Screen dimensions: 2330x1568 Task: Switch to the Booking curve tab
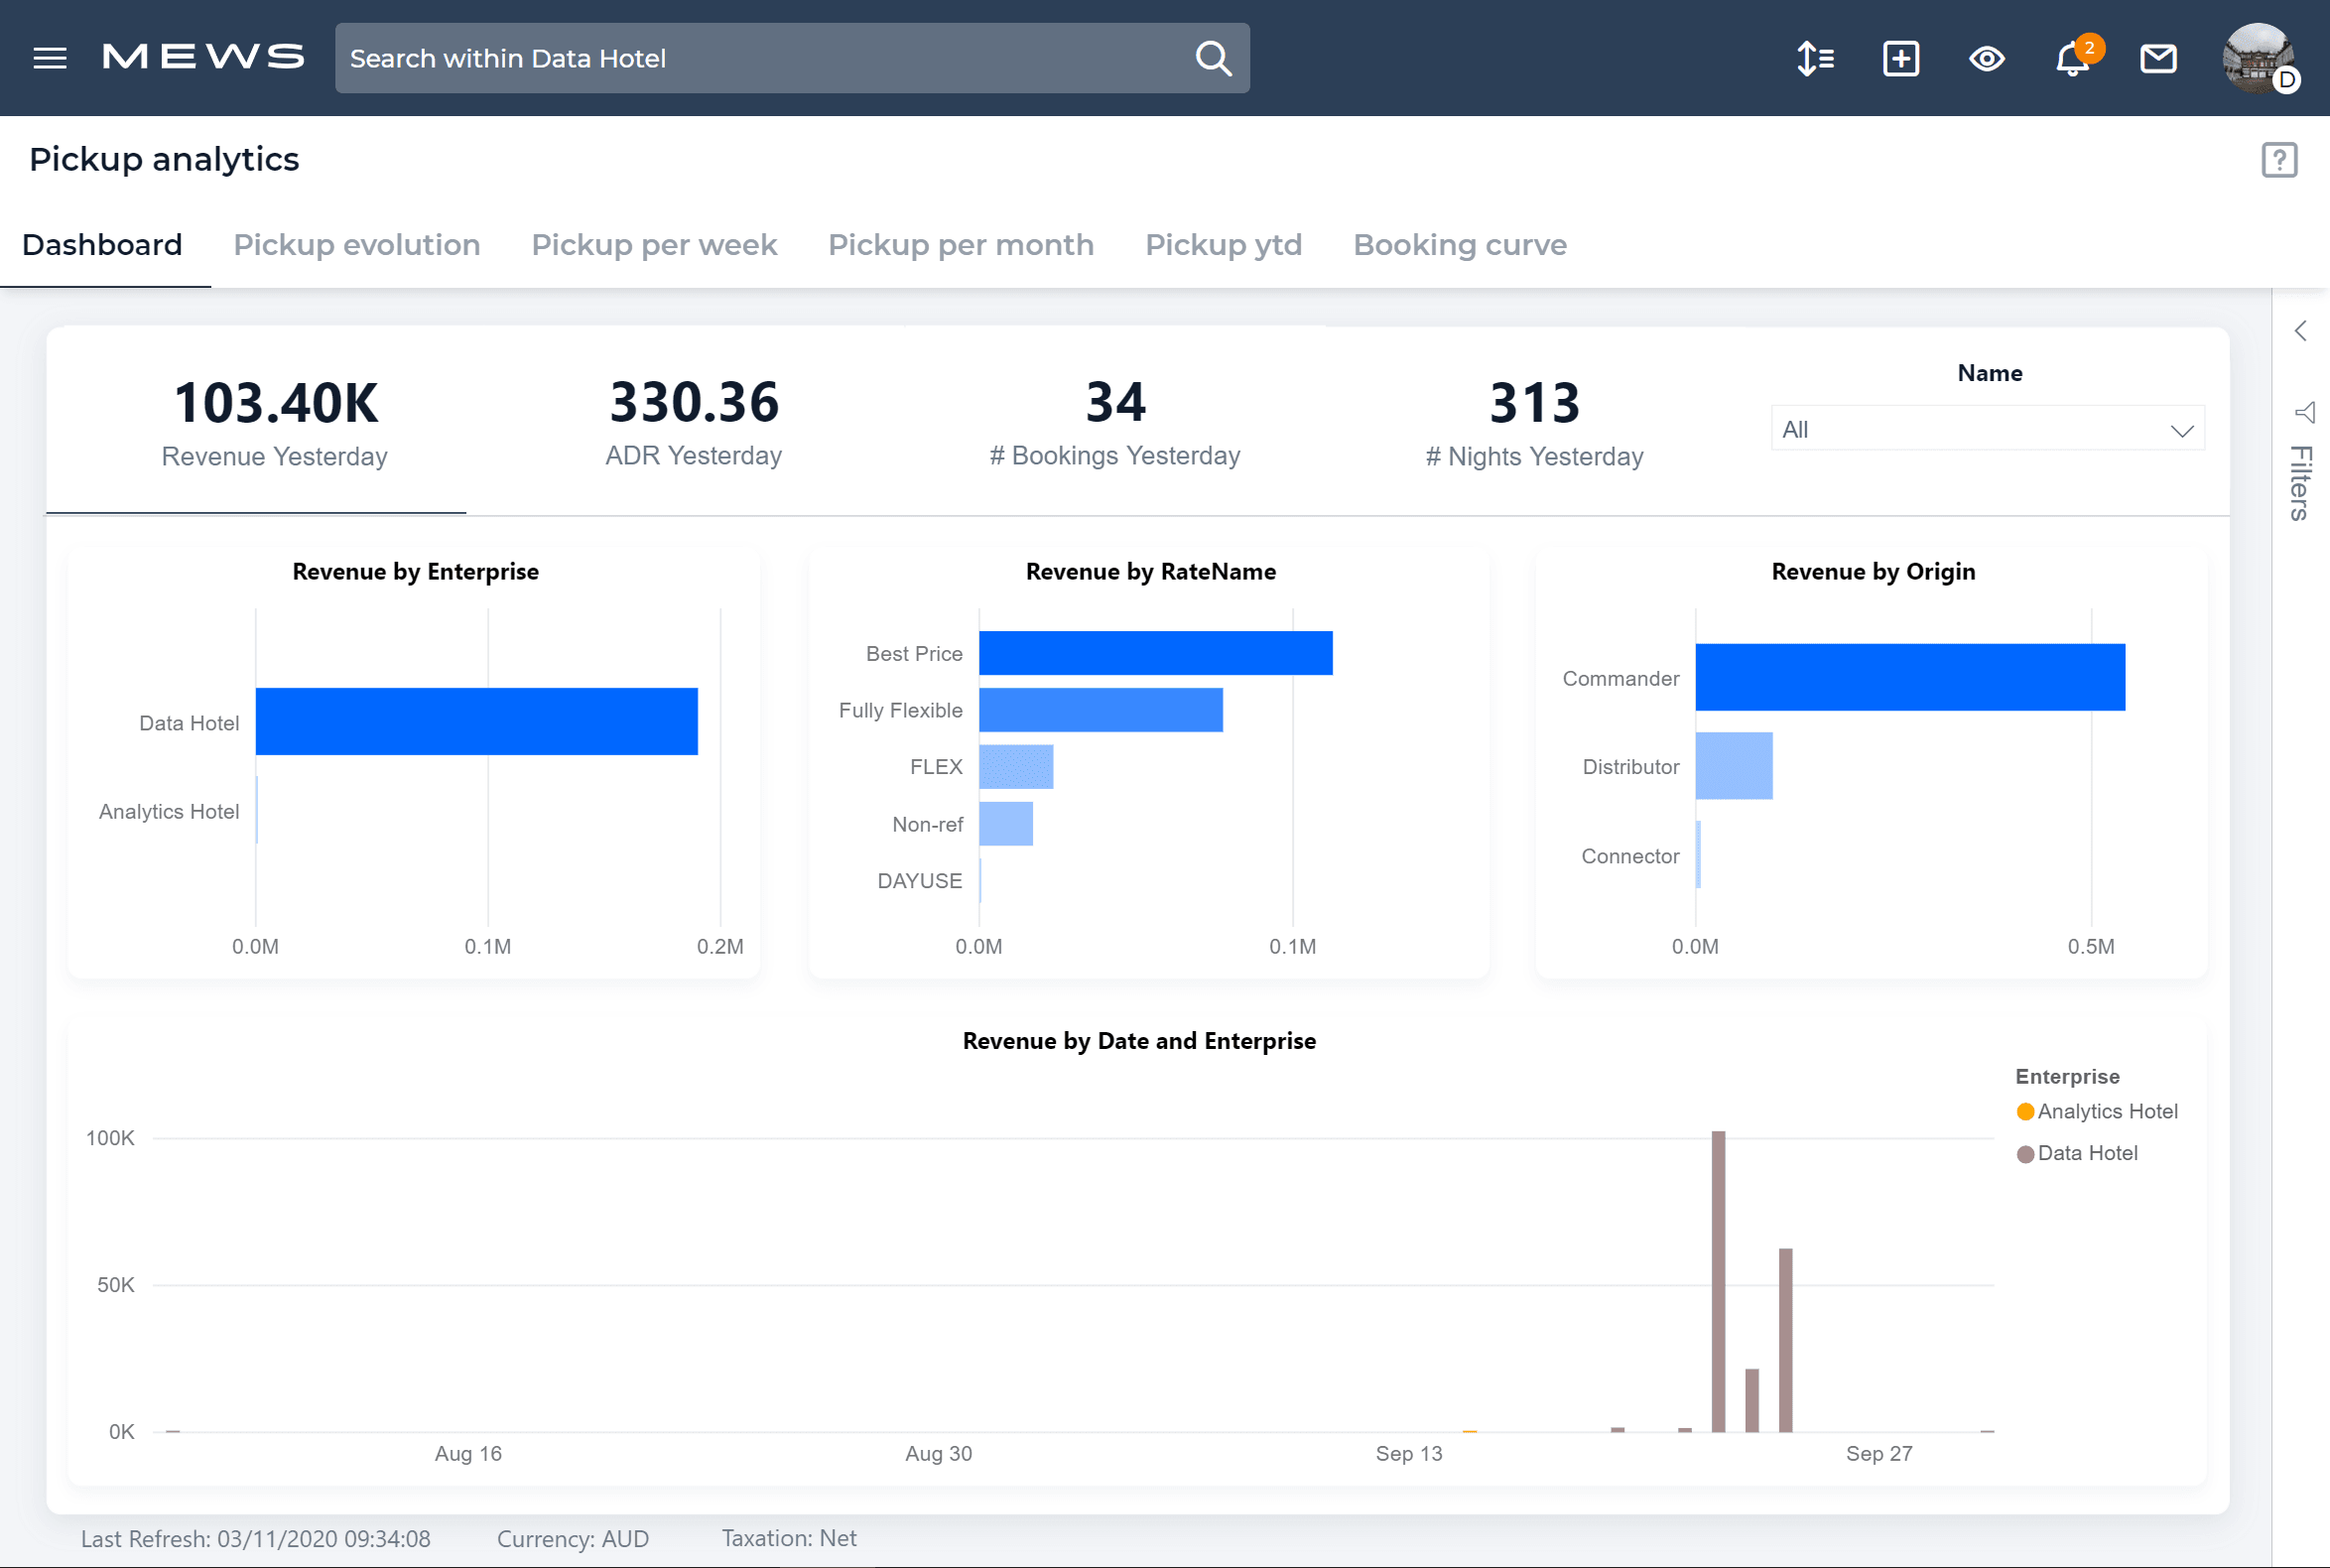tap(1459, 244)
